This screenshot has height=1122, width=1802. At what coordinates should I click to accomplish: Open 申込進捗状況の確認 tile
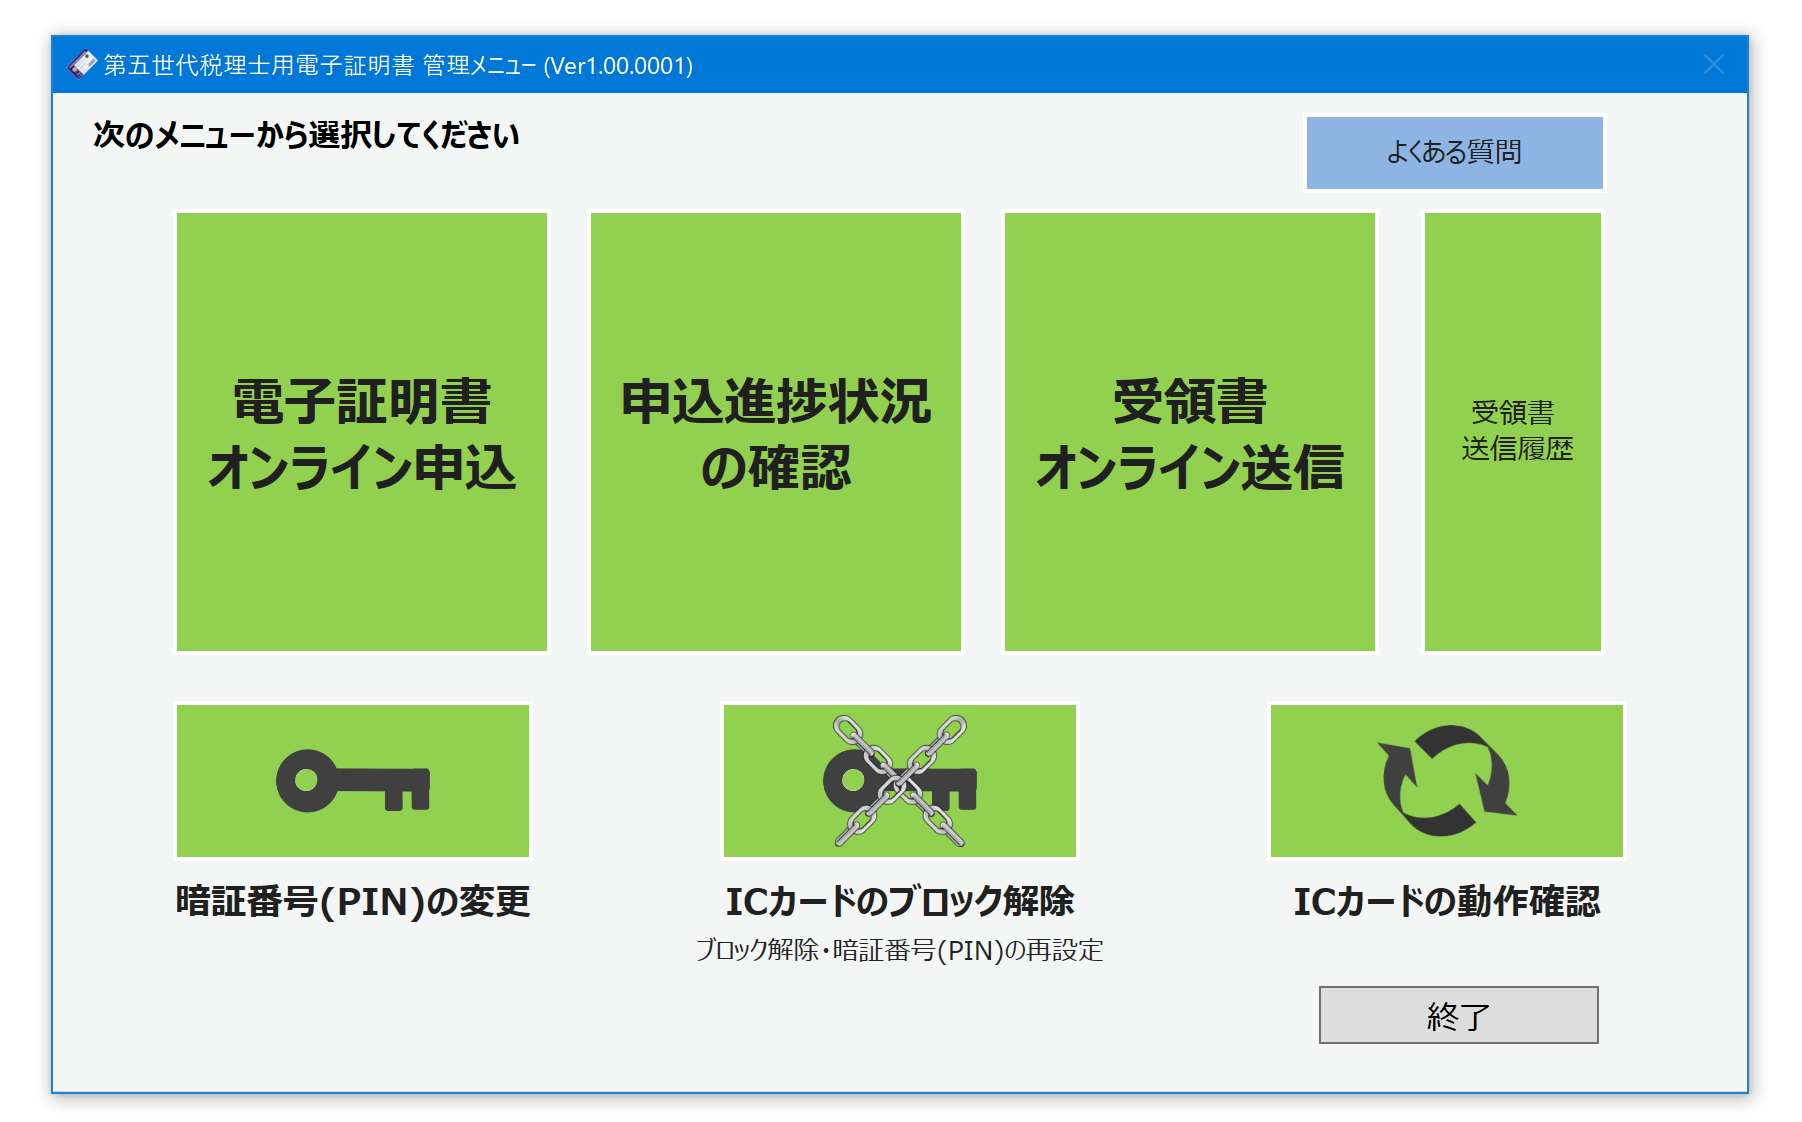tap(775, 432)
